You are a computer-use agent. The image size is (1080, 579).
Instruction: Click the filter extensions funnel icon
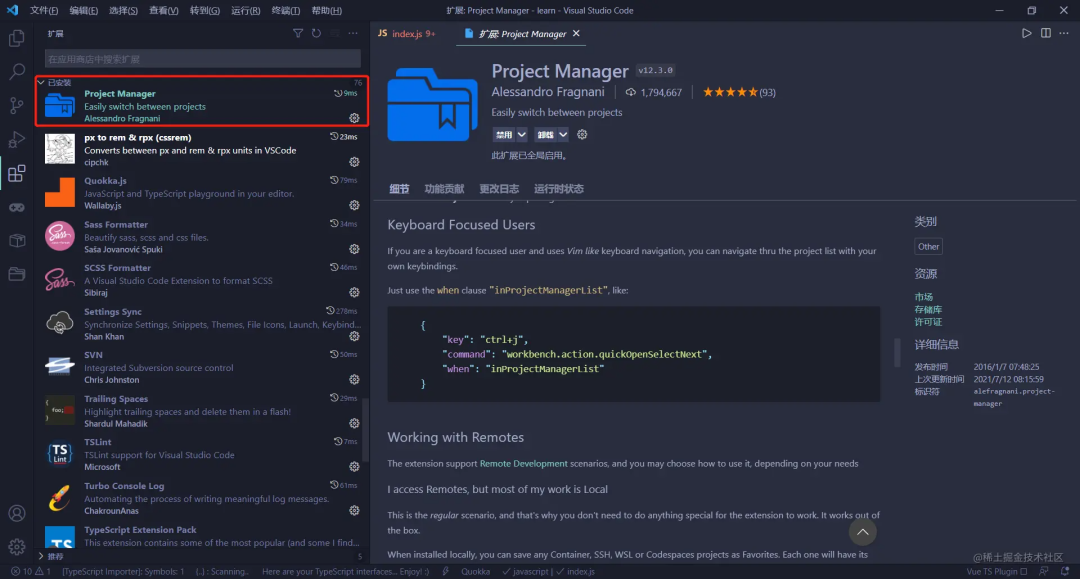pyautogui.click(x=297, y=33)
